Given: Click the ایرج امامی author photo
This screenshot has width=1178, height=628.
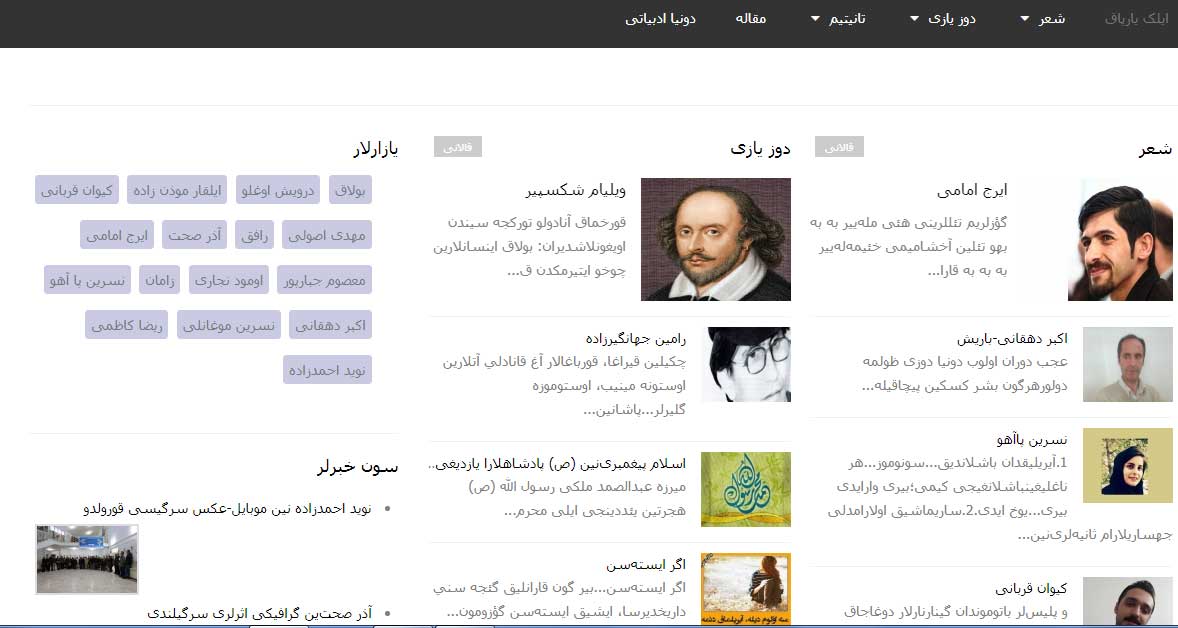Looking at the screenshot, I should pos(1119,240).
